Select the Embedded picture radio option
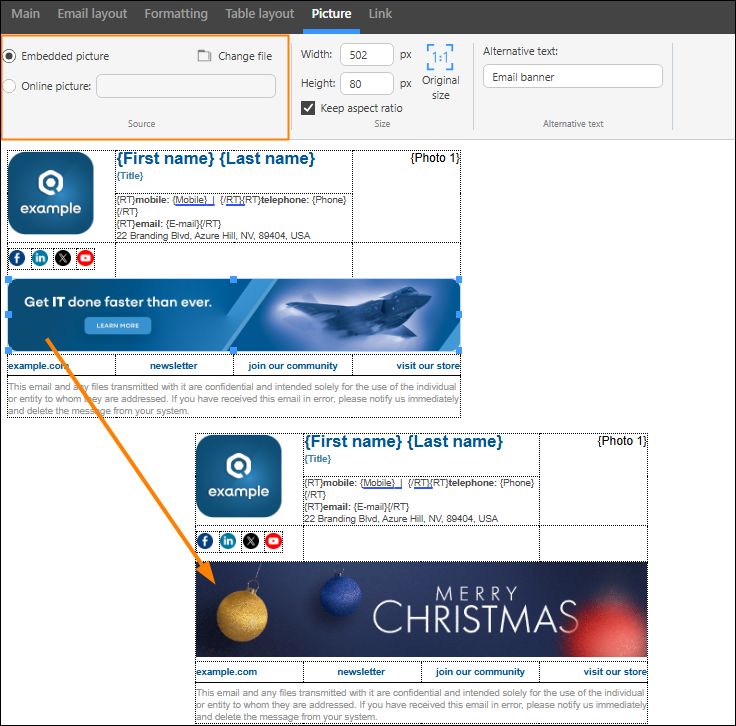This screenshot has width=736, height=726. pos(9,56)
